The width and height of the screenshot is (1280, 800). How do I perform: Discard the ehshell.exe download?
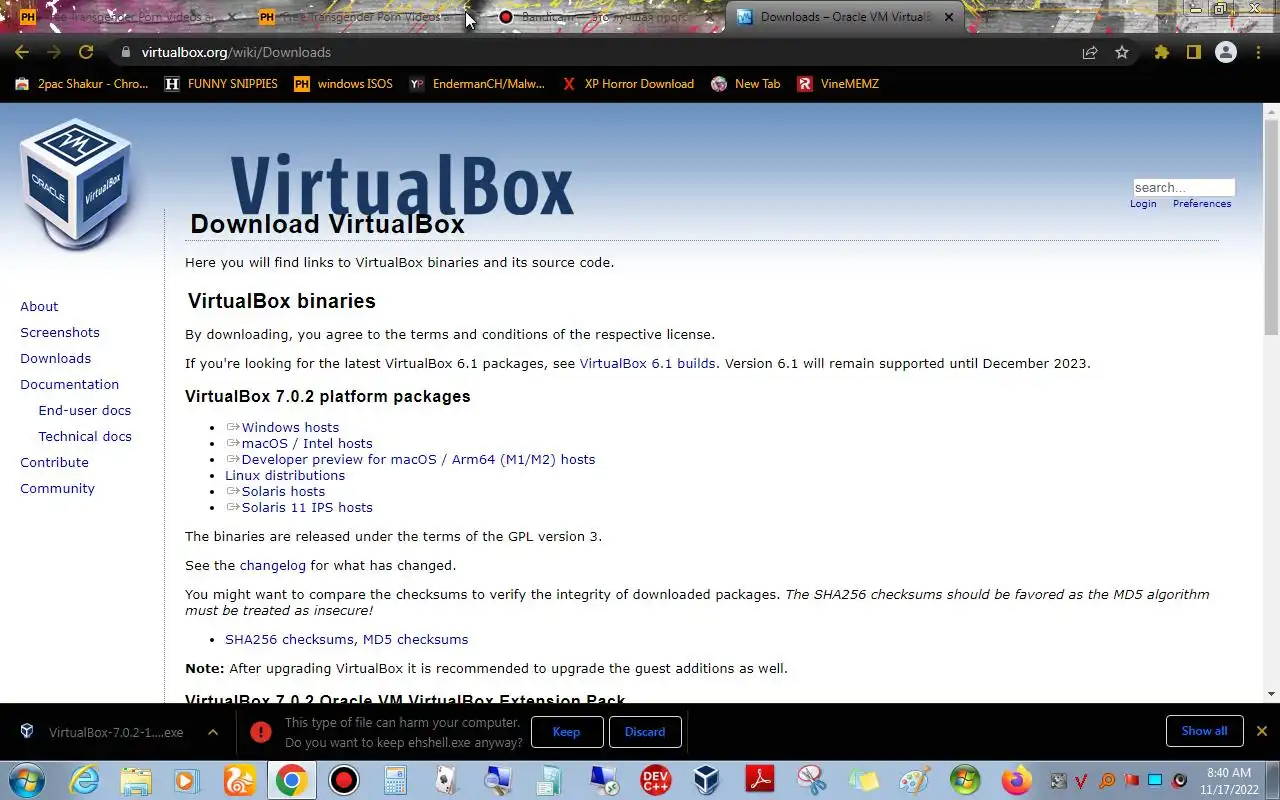pyautogui.click(x=645, y=732)
